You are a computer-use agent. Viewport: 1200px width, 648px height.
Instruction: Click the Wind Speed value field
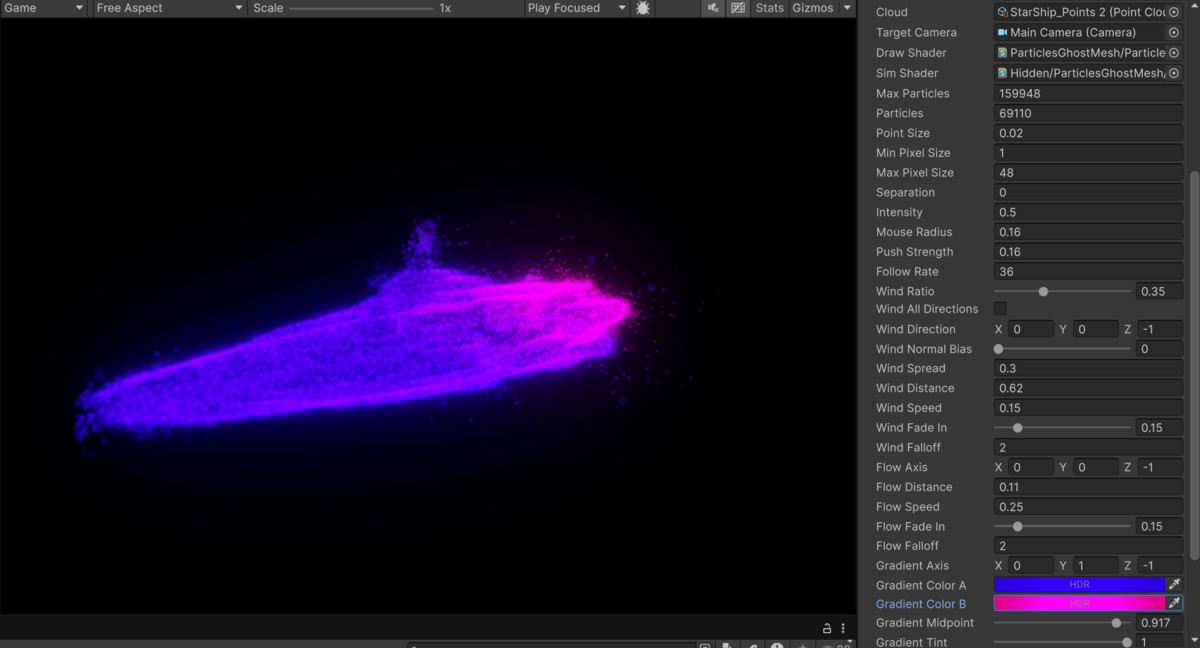[x=1088, y=408]
